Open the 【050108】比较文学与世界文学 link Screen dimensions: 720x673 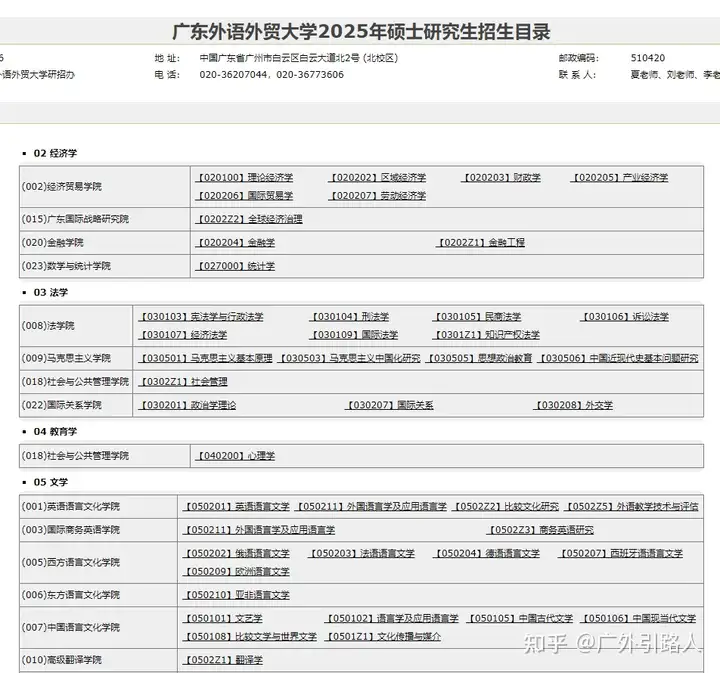(x=250, y=637)
